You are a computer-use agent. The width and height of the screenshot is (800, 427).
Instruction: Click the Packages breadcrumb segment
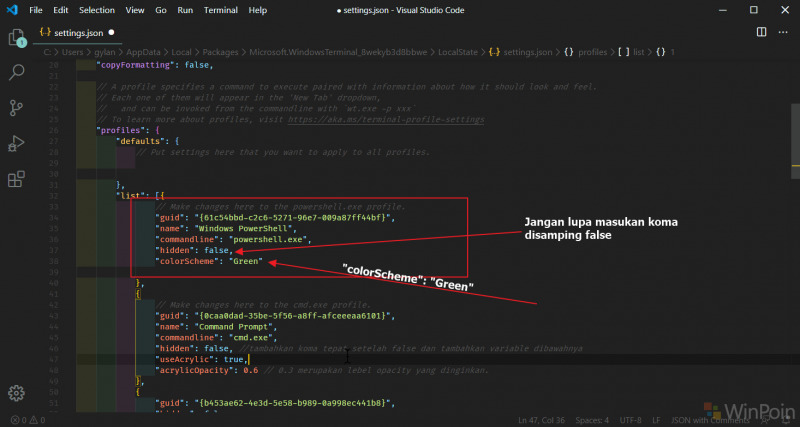pos(220,52)
